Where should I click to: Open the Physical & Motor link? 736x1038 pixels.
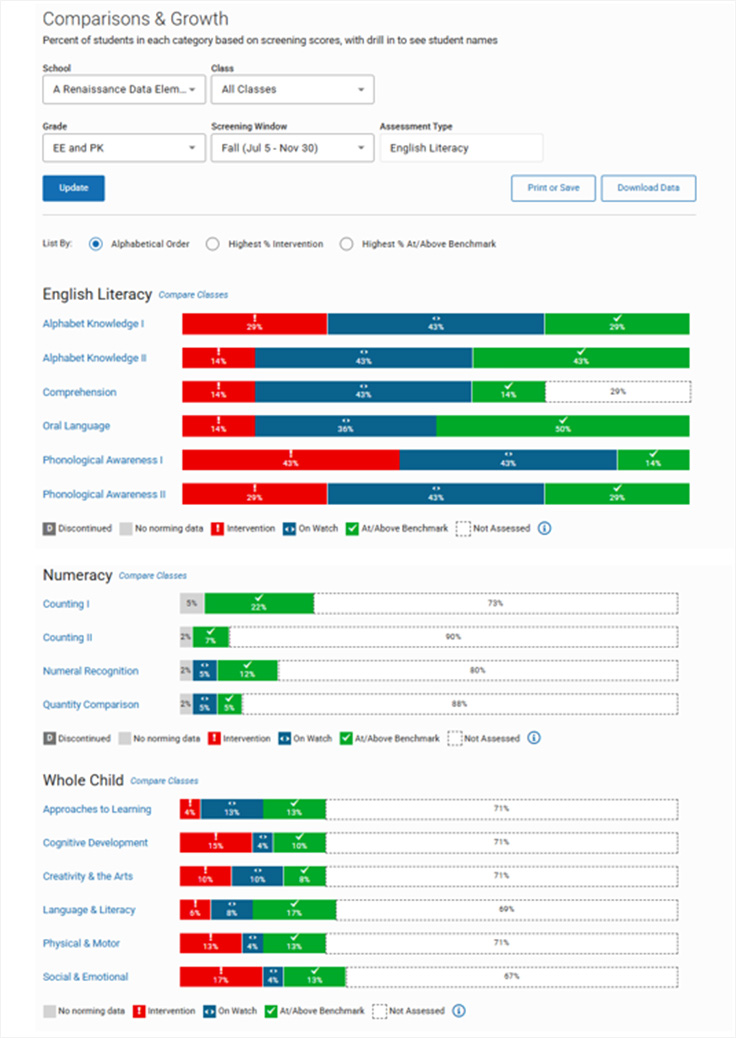81,943
